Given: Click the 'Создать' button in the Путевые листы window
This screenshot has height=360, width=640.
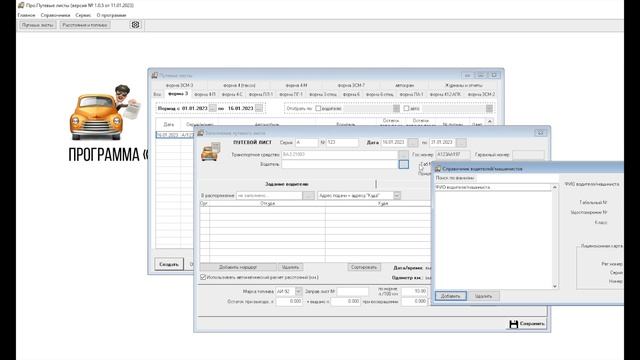Looking at the screenshot, I should tap(169, 264).
